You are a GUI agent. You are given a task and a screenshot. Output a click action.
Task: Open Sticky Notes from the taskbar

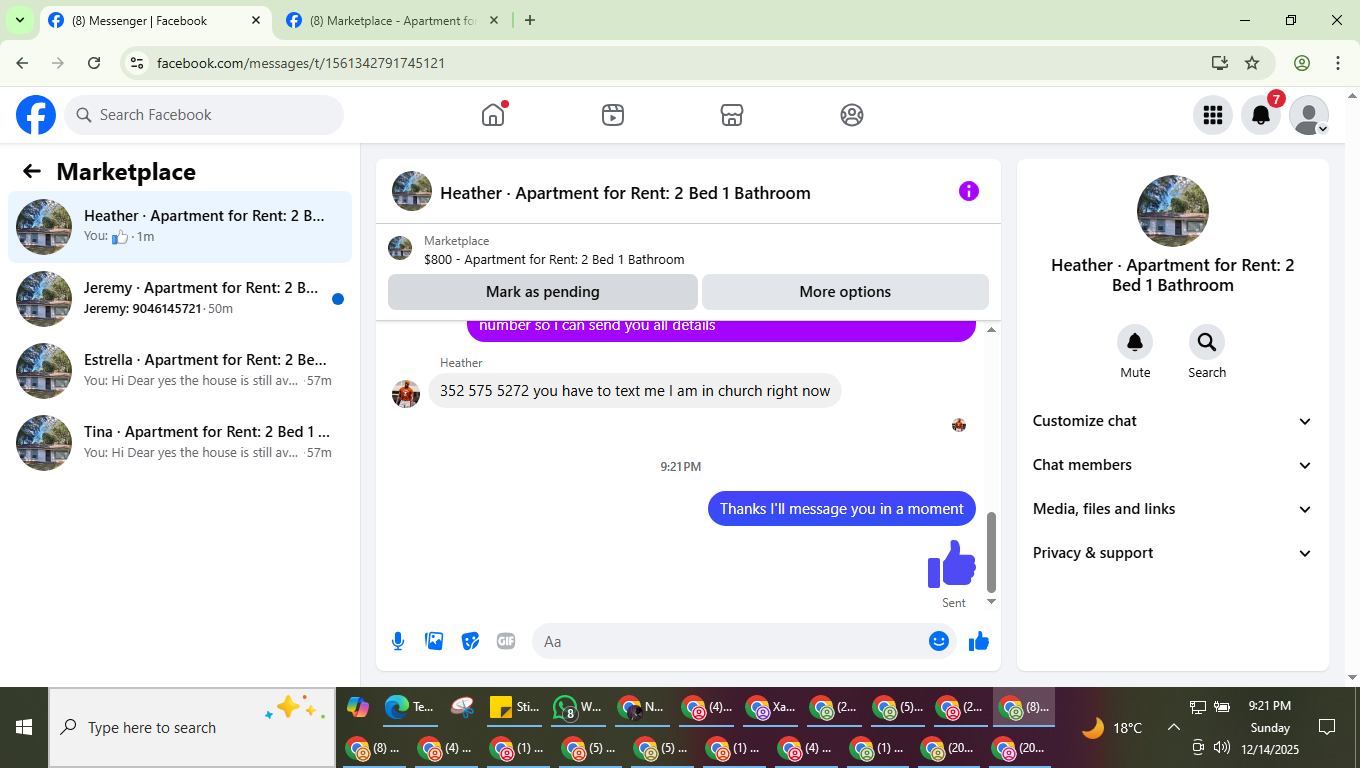pyautogui.click(x=515, y=707)
